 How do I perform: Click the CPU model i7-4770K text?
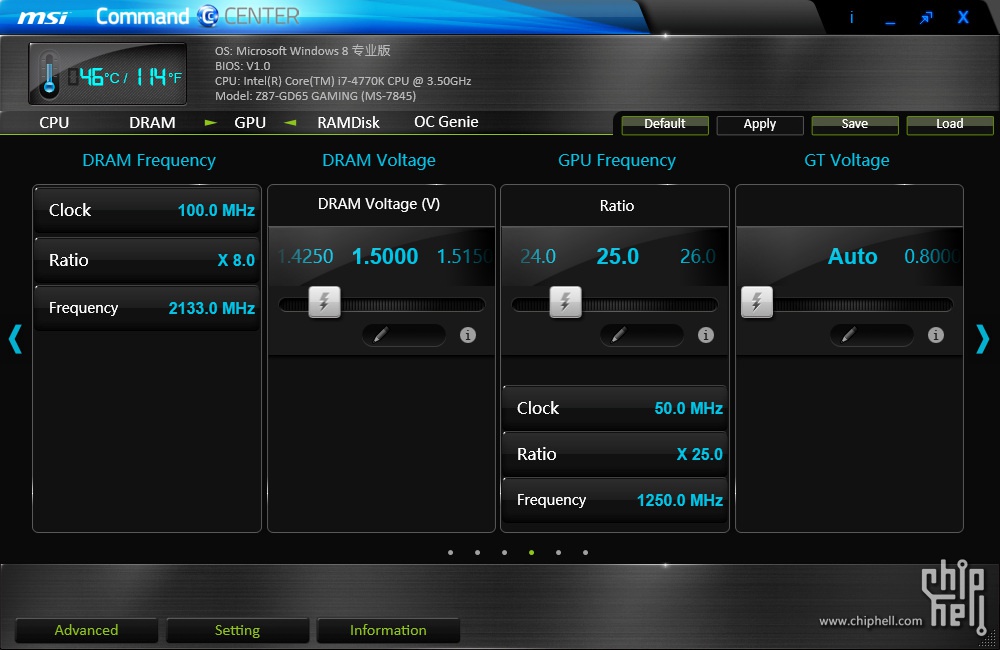pos(343,81)
